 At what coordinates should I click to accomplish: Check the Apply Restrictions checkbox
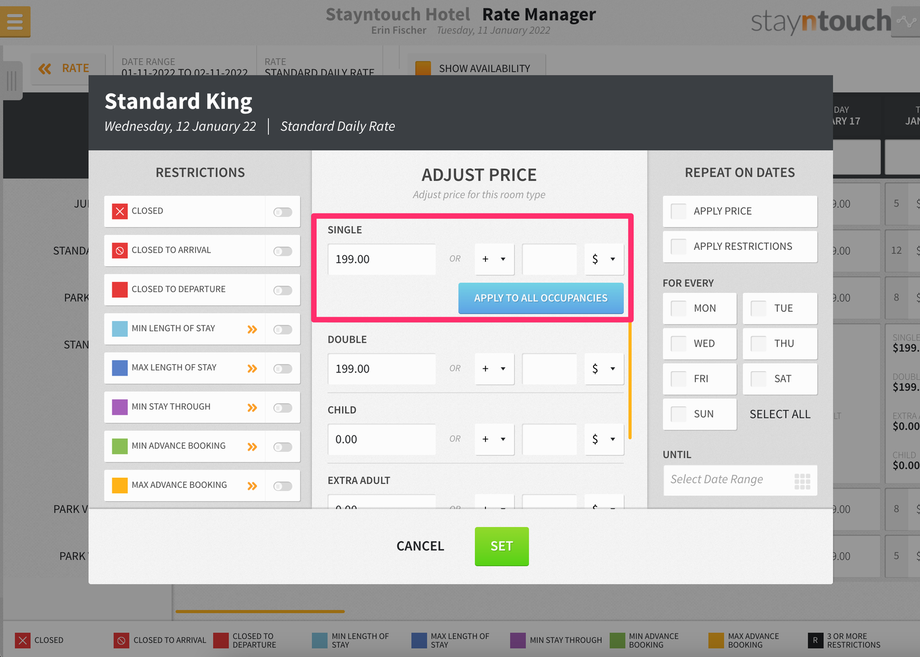click(x=679, y=246)
